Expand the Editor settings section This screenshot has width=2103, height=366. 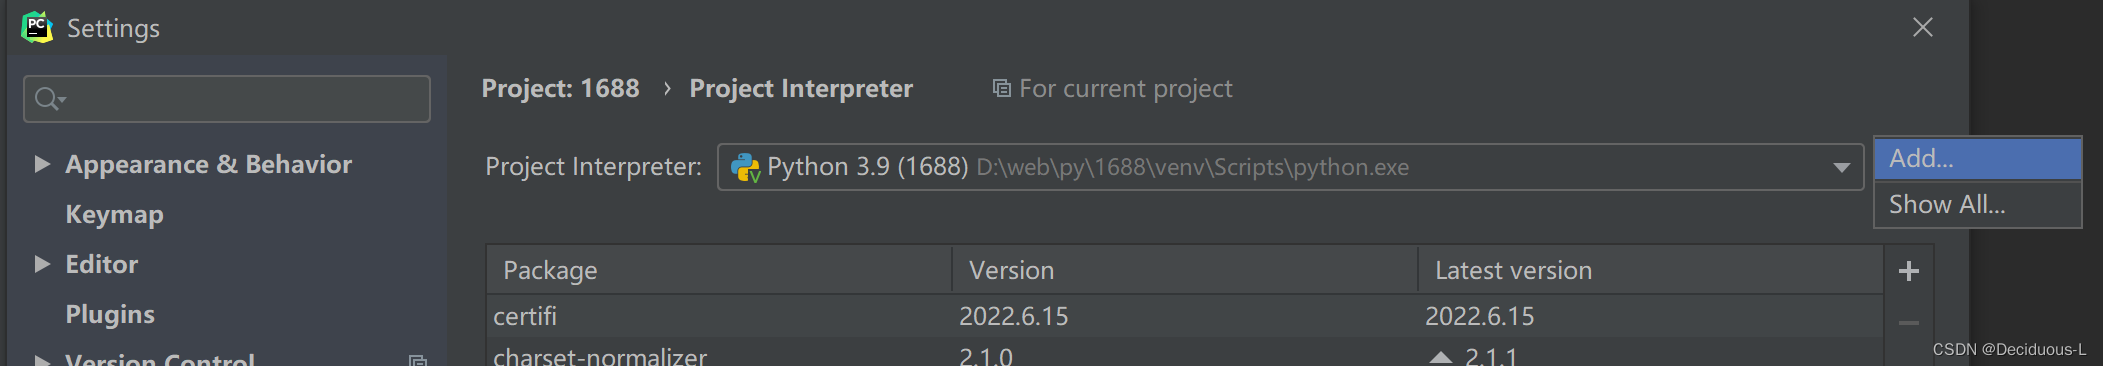42,264
